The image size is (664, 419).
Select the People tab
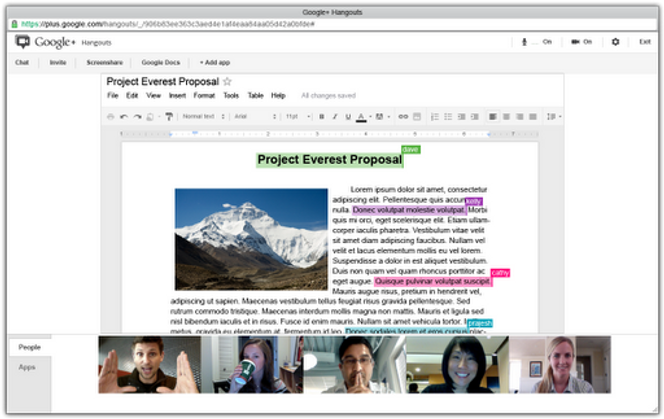pyautogui.click(x=29, y=347)
